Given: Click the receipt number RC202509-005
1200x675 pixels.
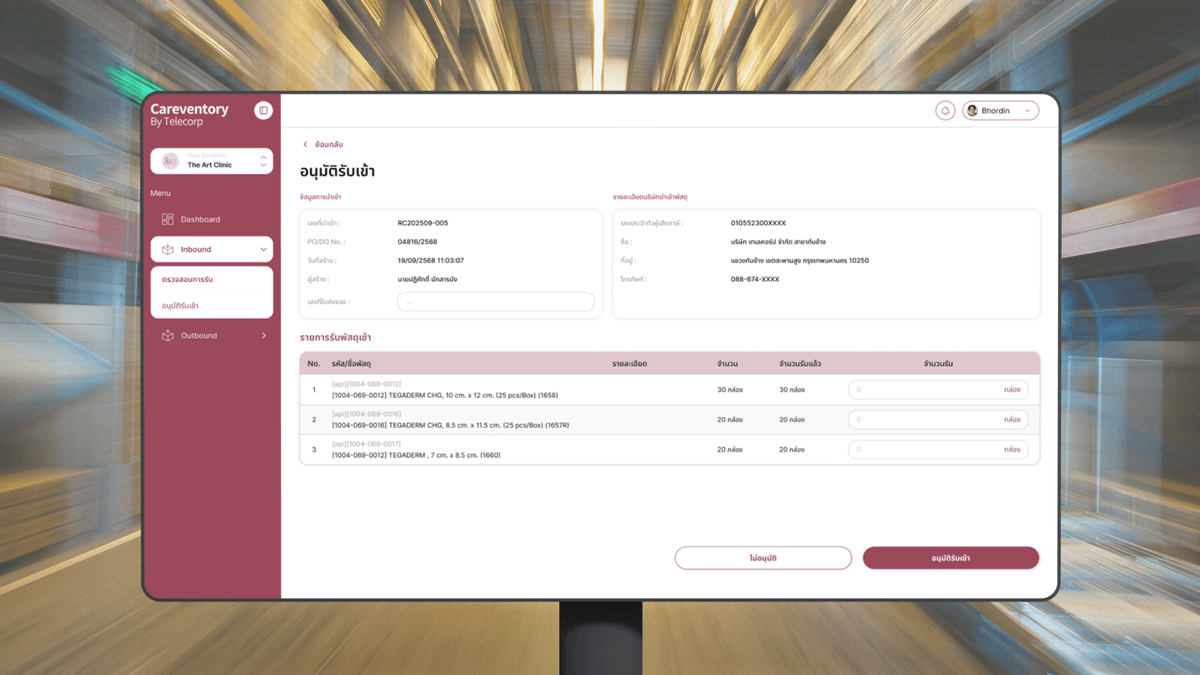Looking at the screenshot, I should [x=423, y=223].
